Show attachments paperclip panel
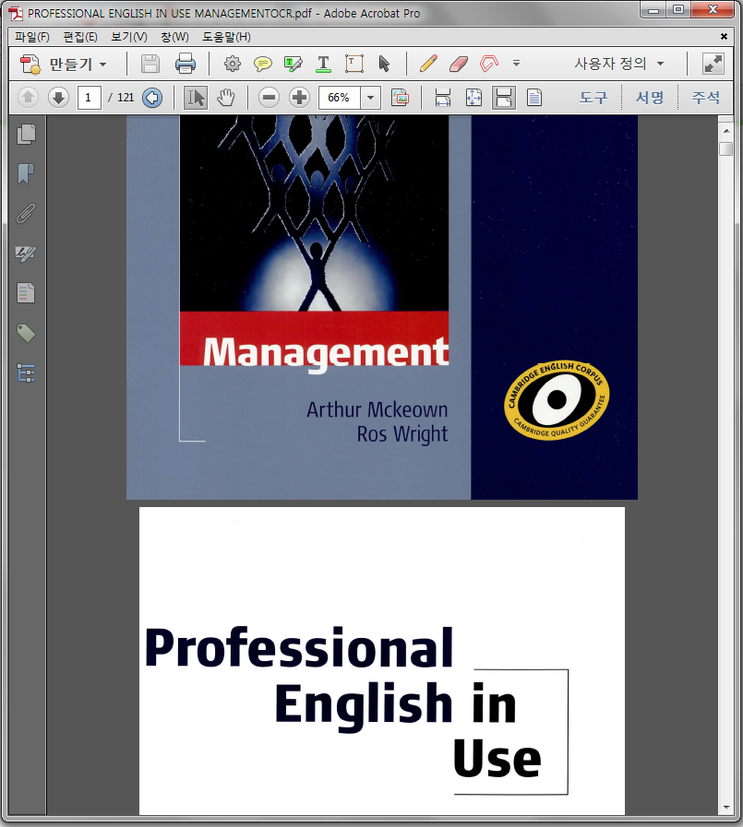Viewport: 743px width, 827px height. pyautogui.click(x=26, y=214)
